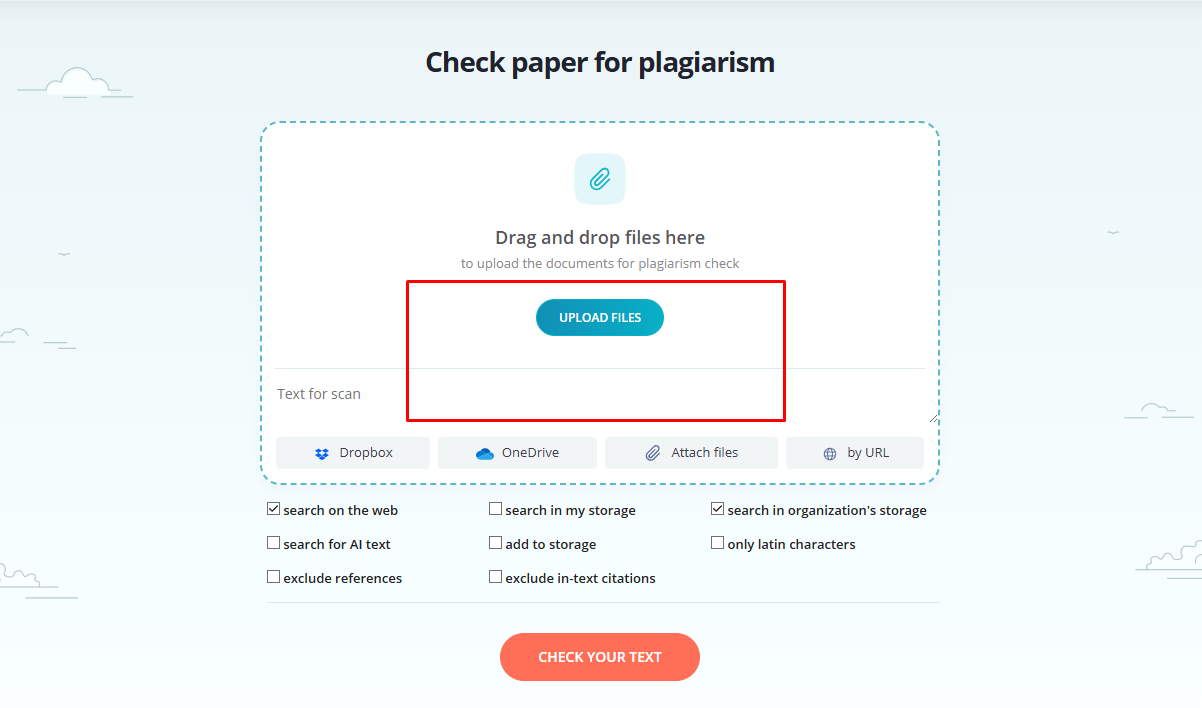Click the Attach files paperclip icon
1202x708 pixels.
[x=653, y=453]
